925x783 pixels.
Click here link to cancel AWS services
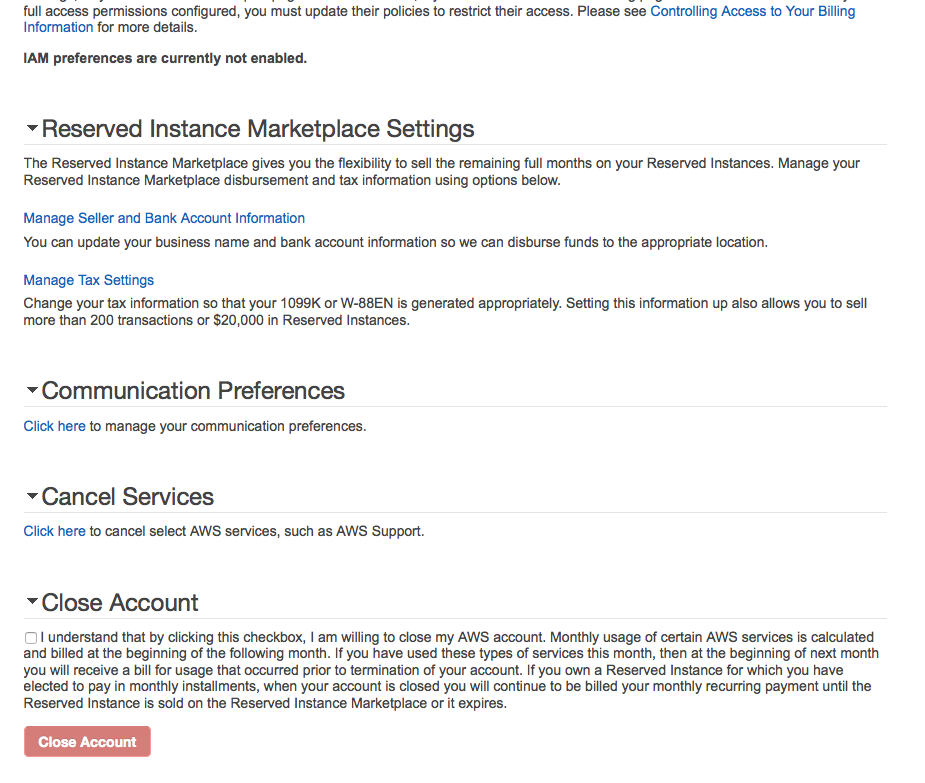[x=54, y=531]
